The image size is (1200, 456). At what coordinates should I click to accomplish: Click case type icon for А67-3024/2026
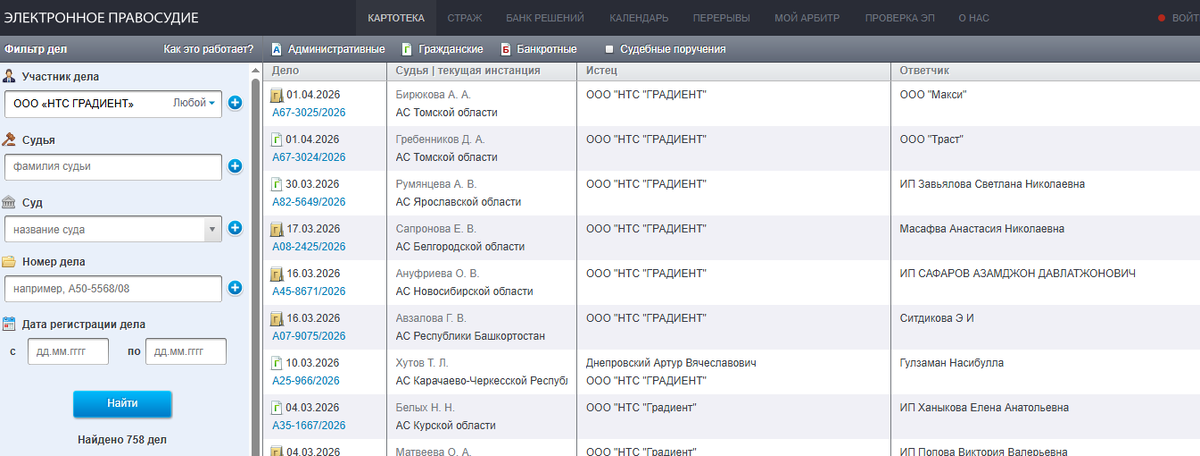(277, 140)
